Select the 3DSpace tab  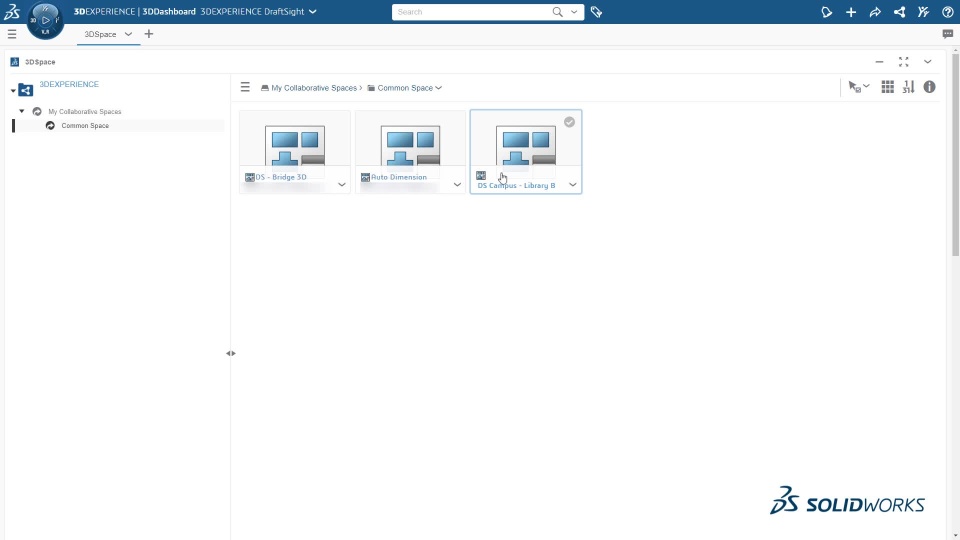(x=100, y=34)
